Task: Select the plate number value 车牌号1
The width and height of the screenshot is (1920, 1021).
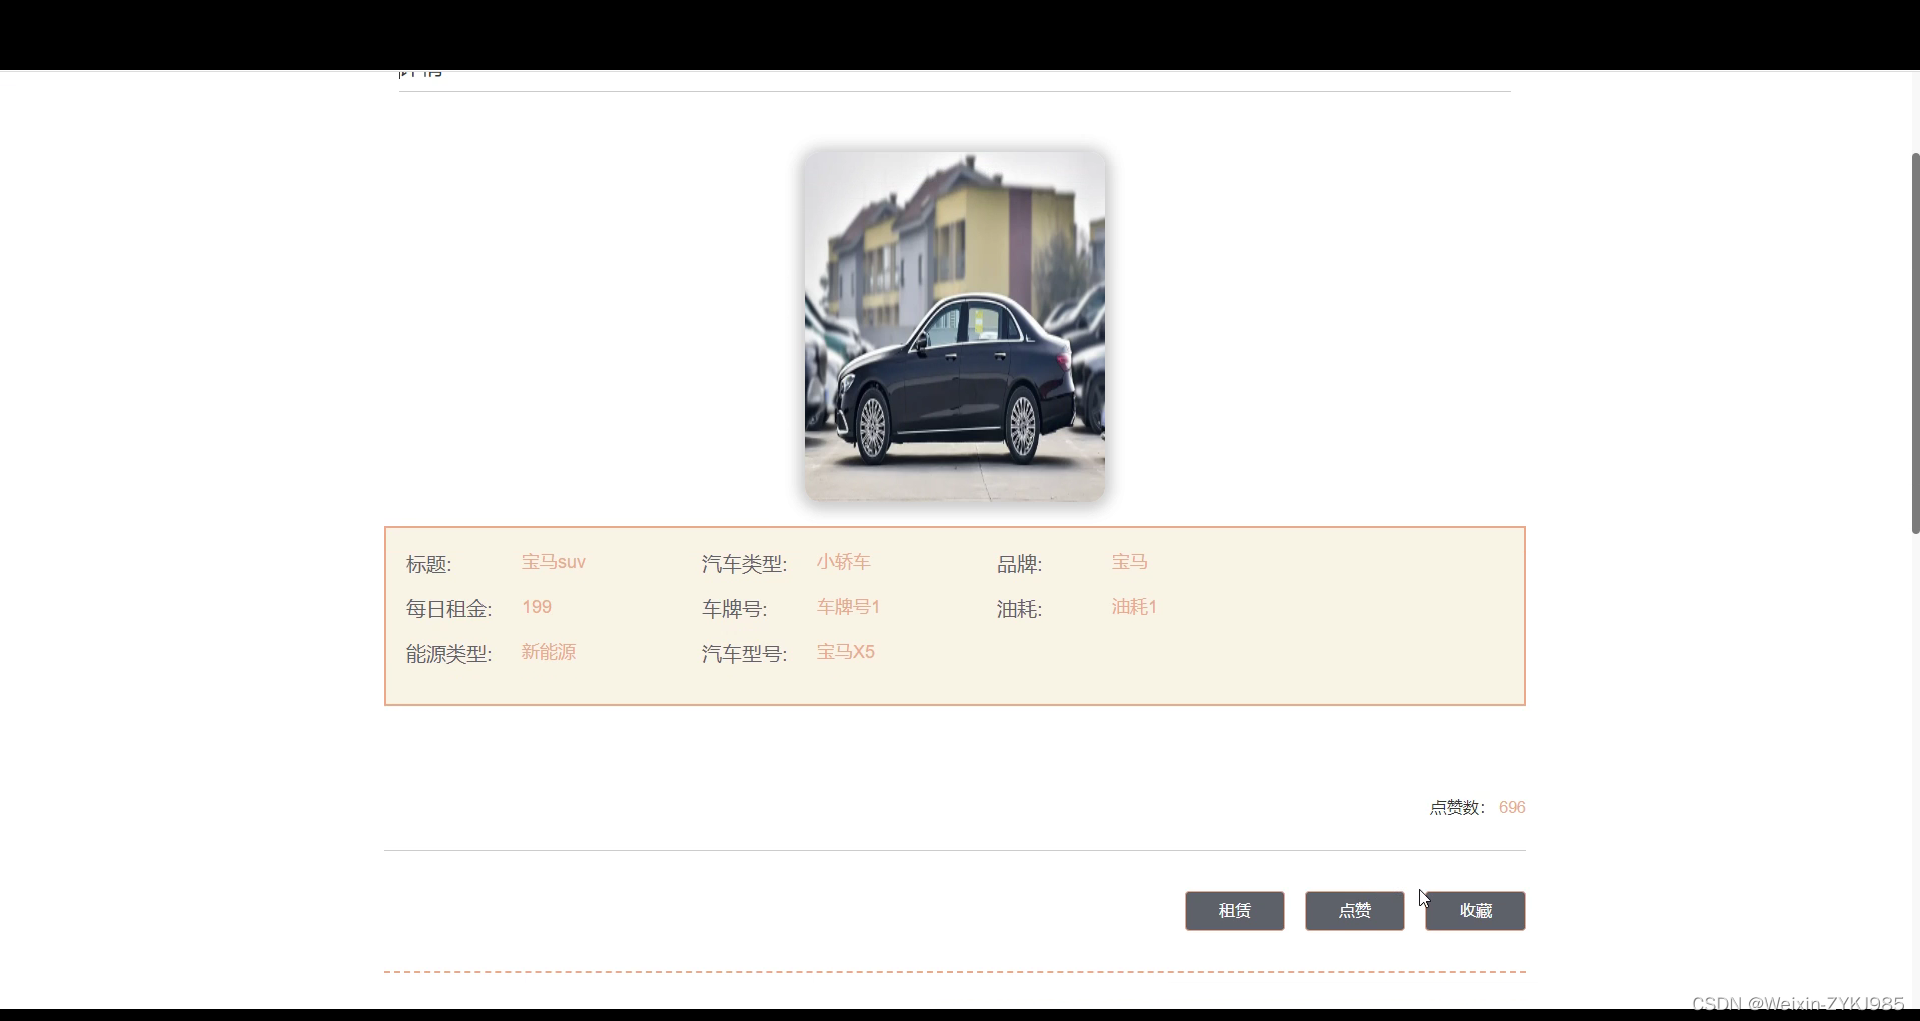Action: click(848, 607)
